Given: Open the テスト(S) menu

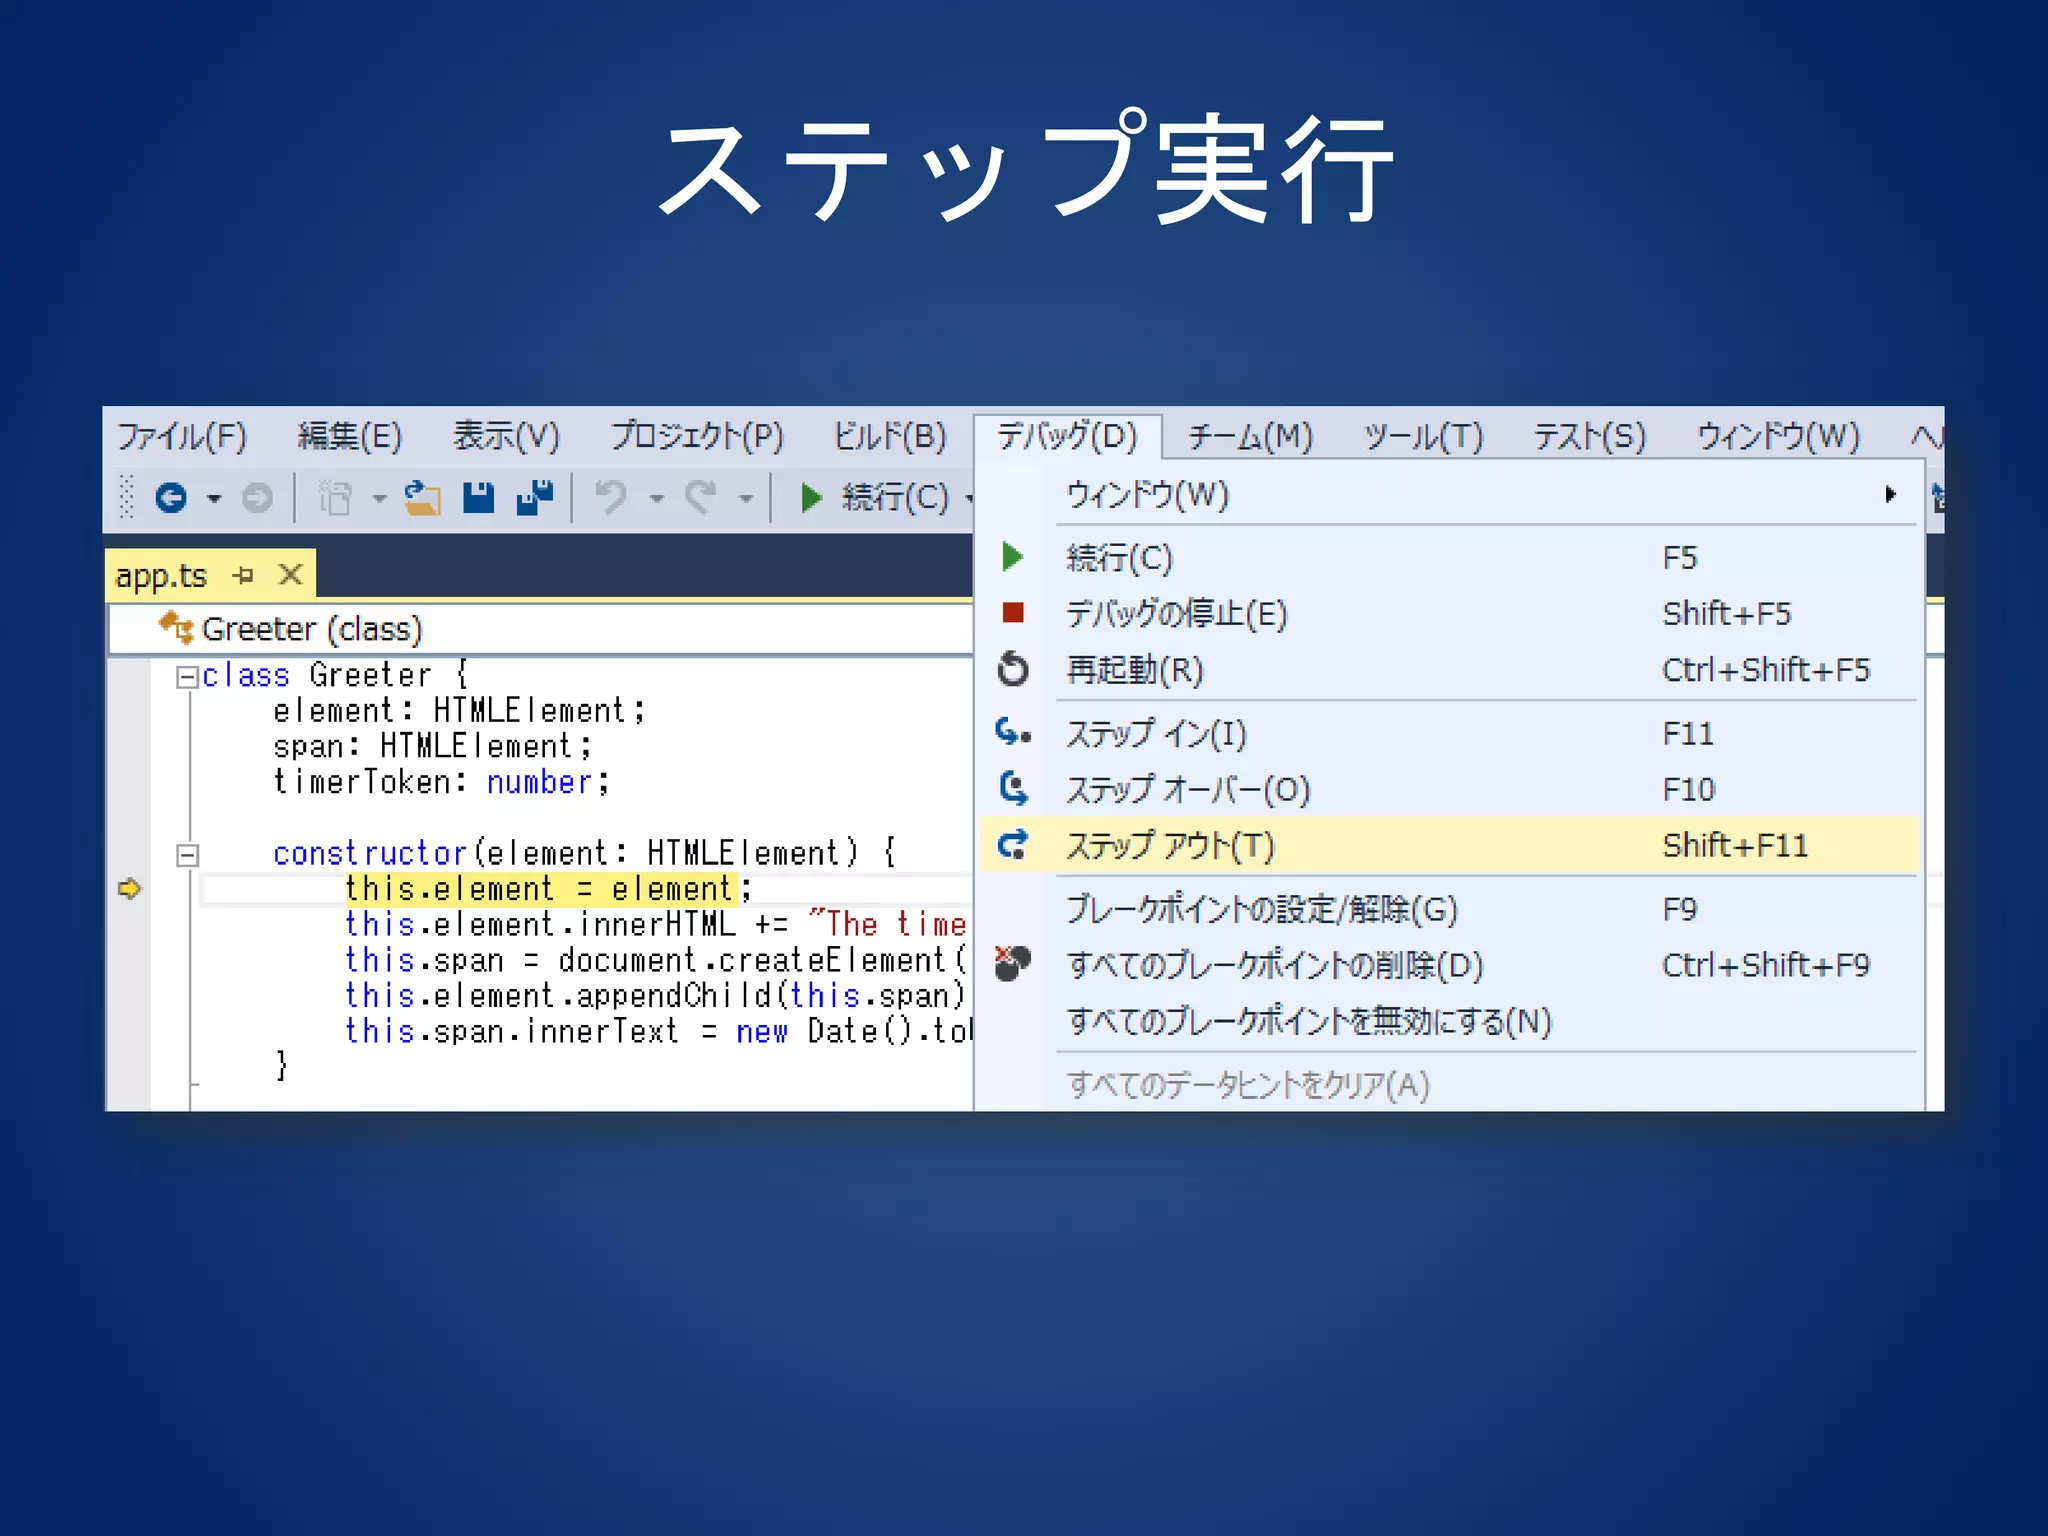Looking at the screenshot, I should pos(1590,437).
